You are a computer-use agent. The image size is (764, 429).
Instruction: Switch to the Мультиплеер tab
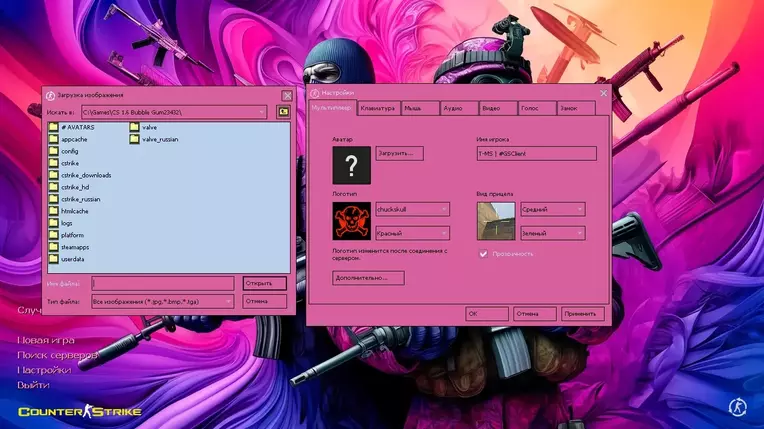332,108
